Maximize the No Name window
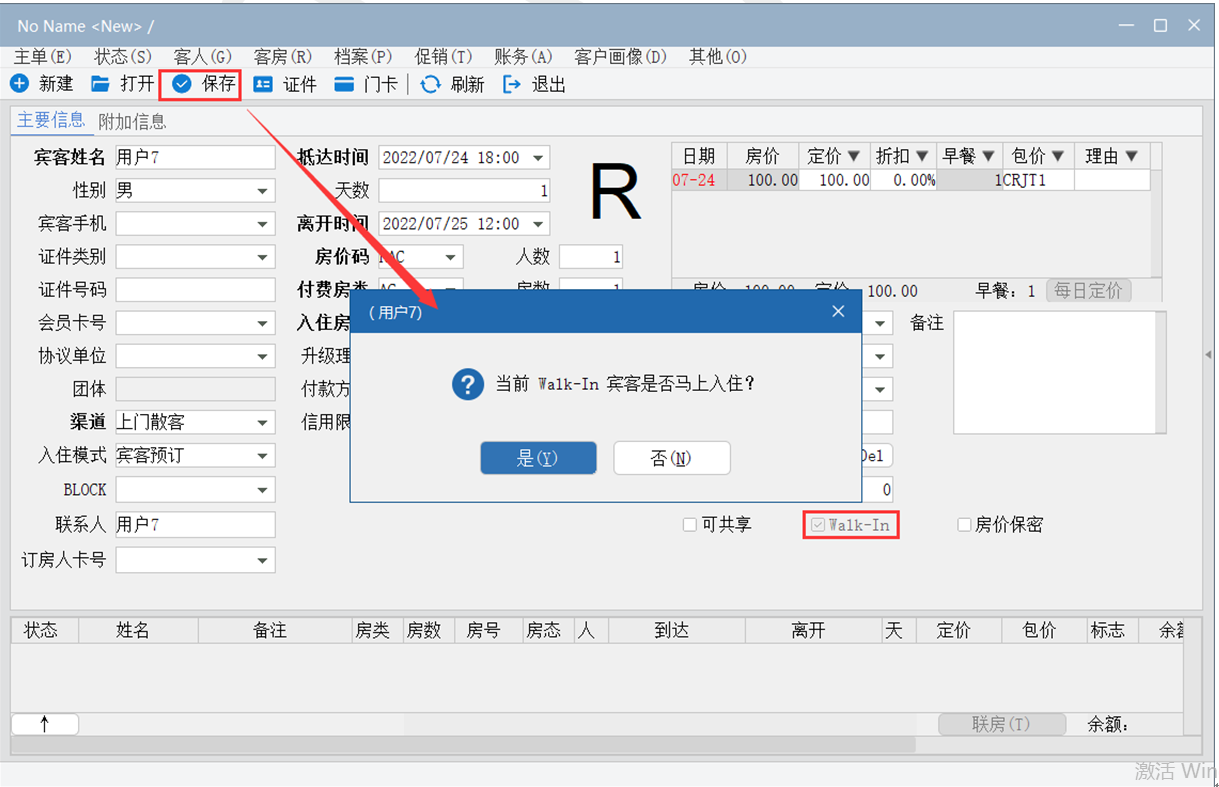 coord(1160,26)
